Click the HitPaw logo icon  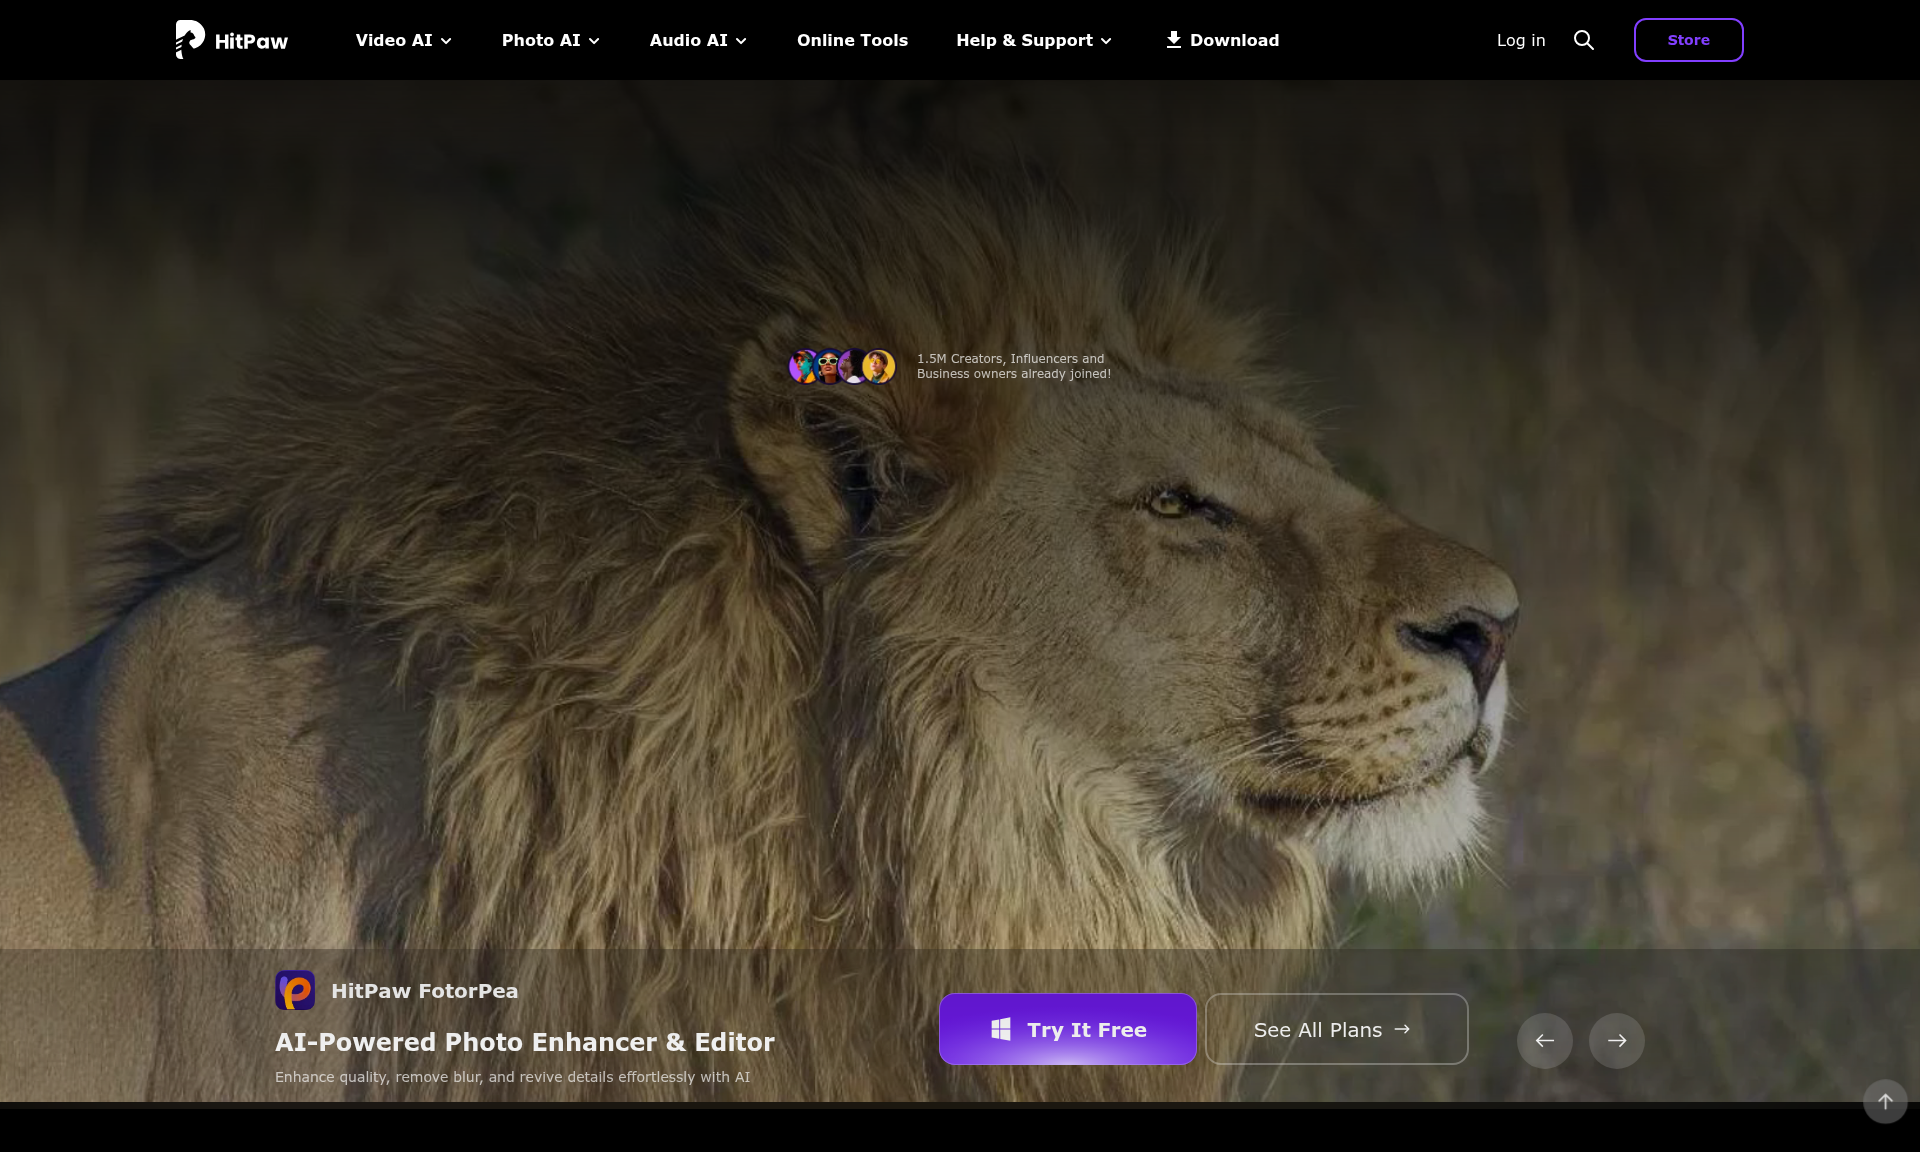190,40
